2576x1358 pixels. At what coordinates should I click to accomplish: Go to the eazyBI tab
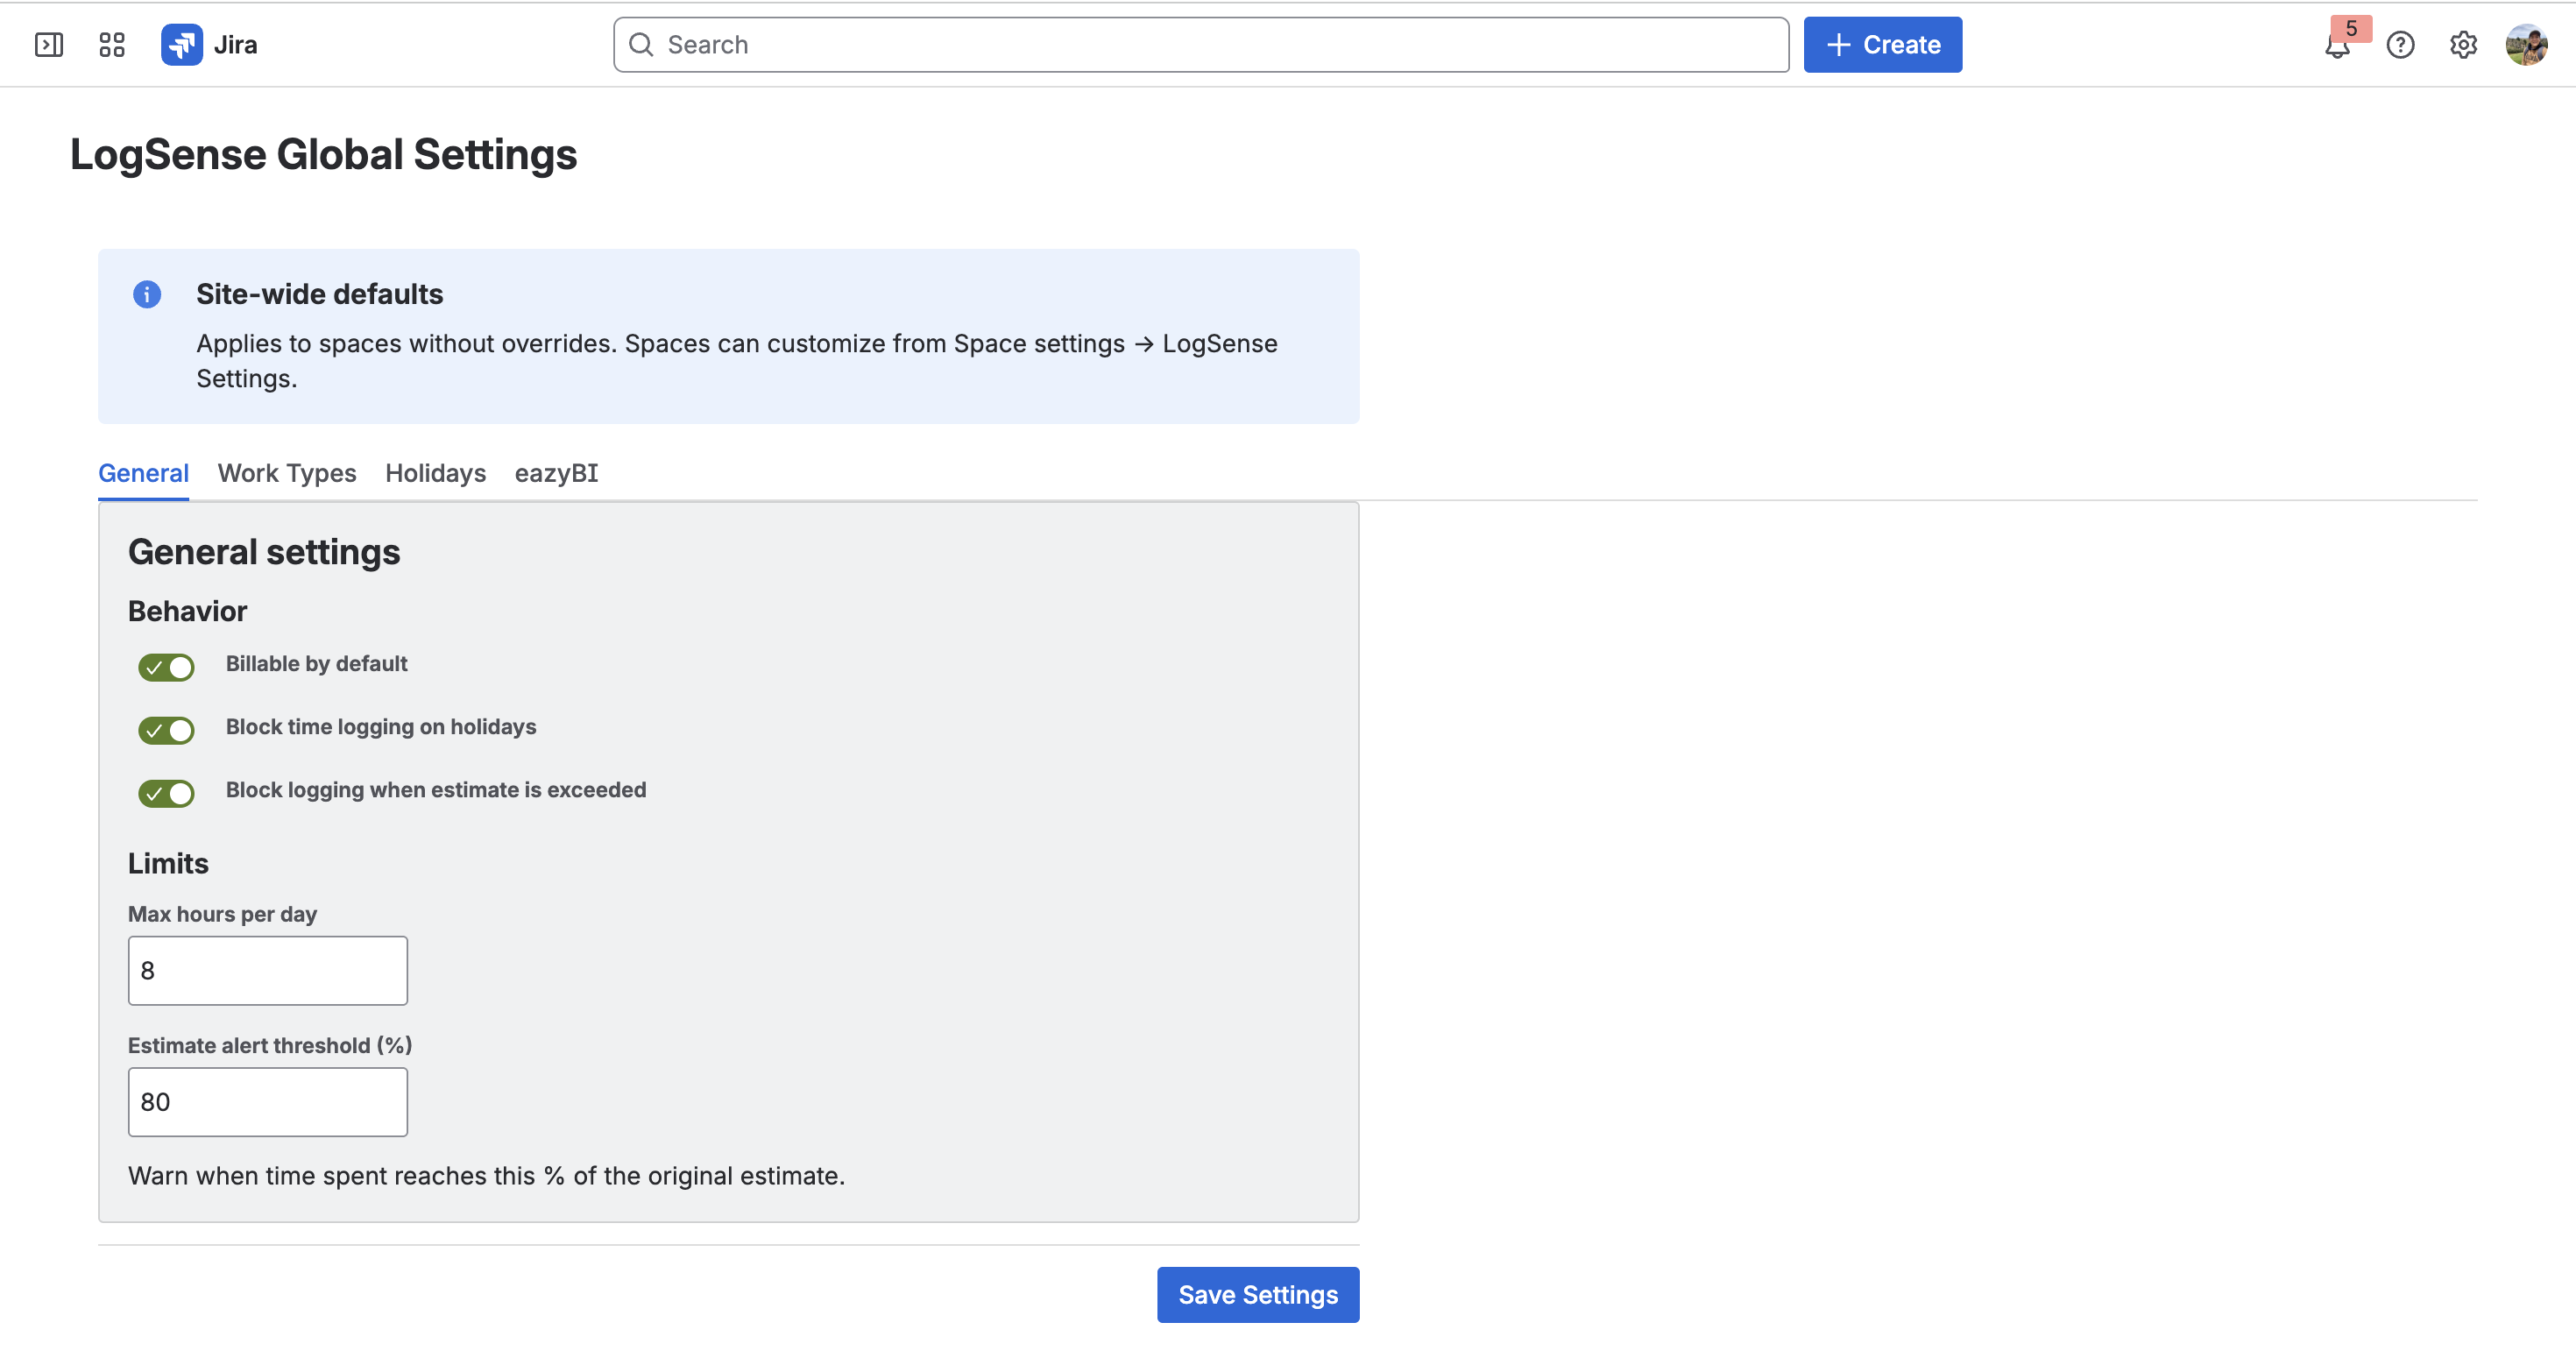[556, 473]
